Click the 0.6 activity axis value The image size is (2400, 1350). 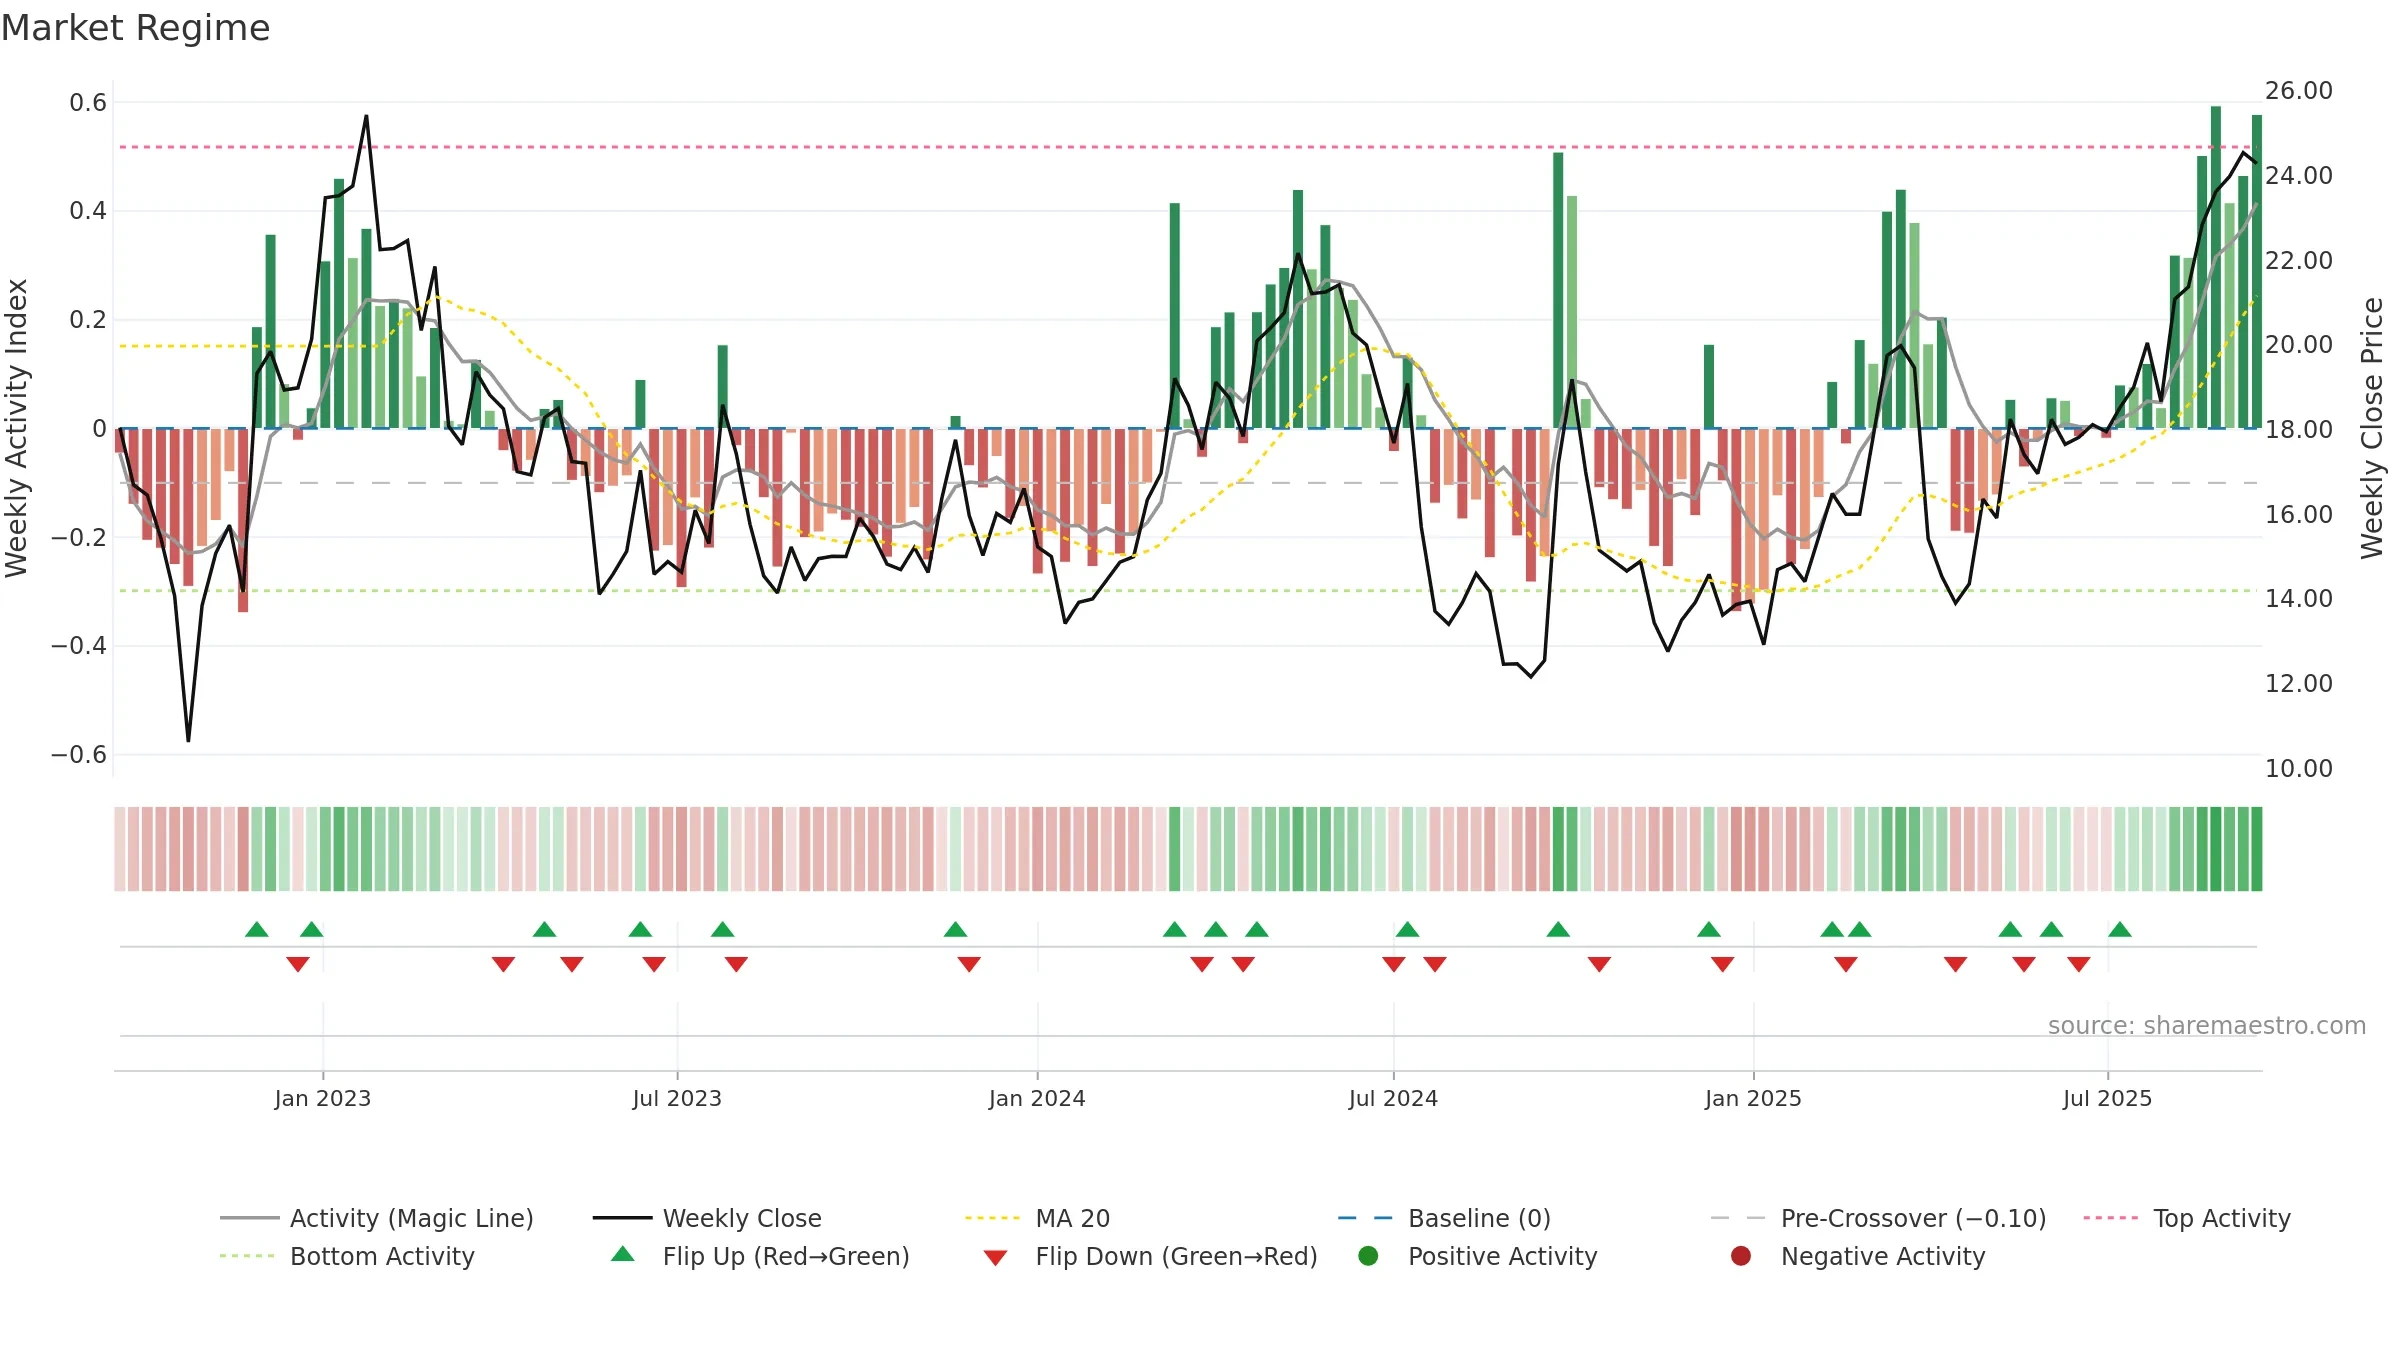pyautogui.click(x=88, y=103)
